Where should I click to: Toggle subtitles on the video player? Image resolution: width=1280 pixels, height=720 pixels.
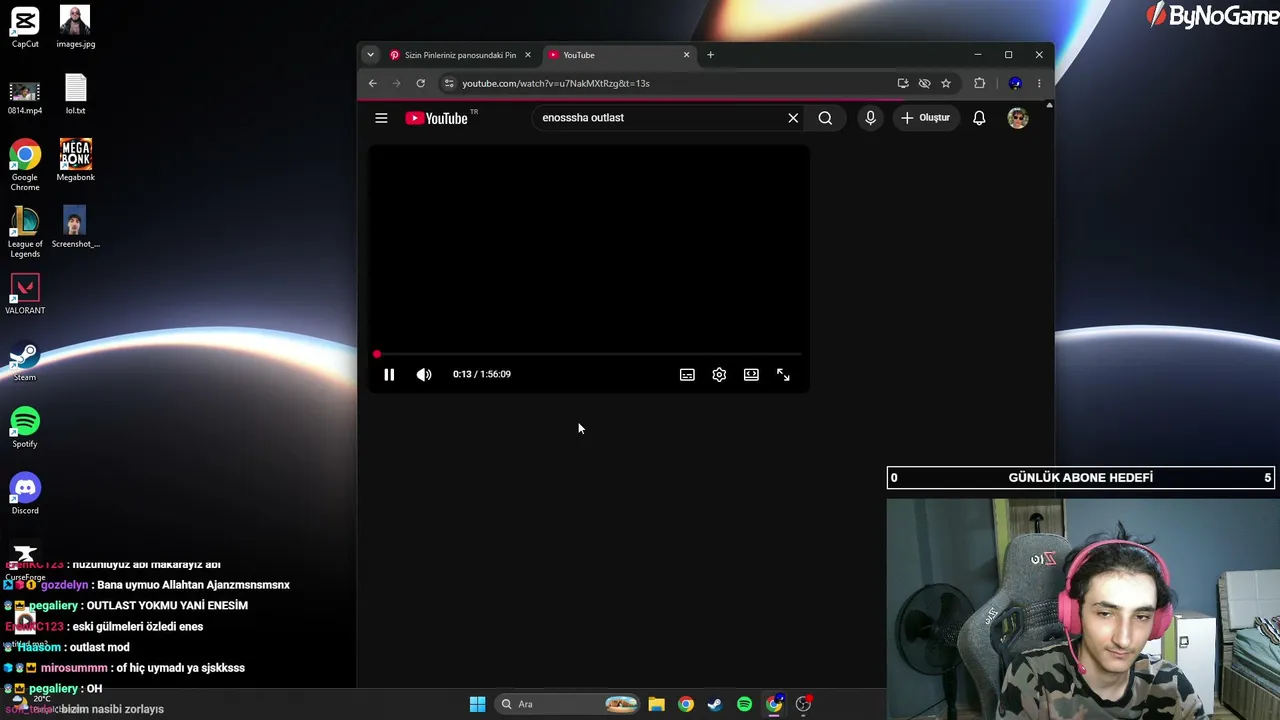(687, 375)
